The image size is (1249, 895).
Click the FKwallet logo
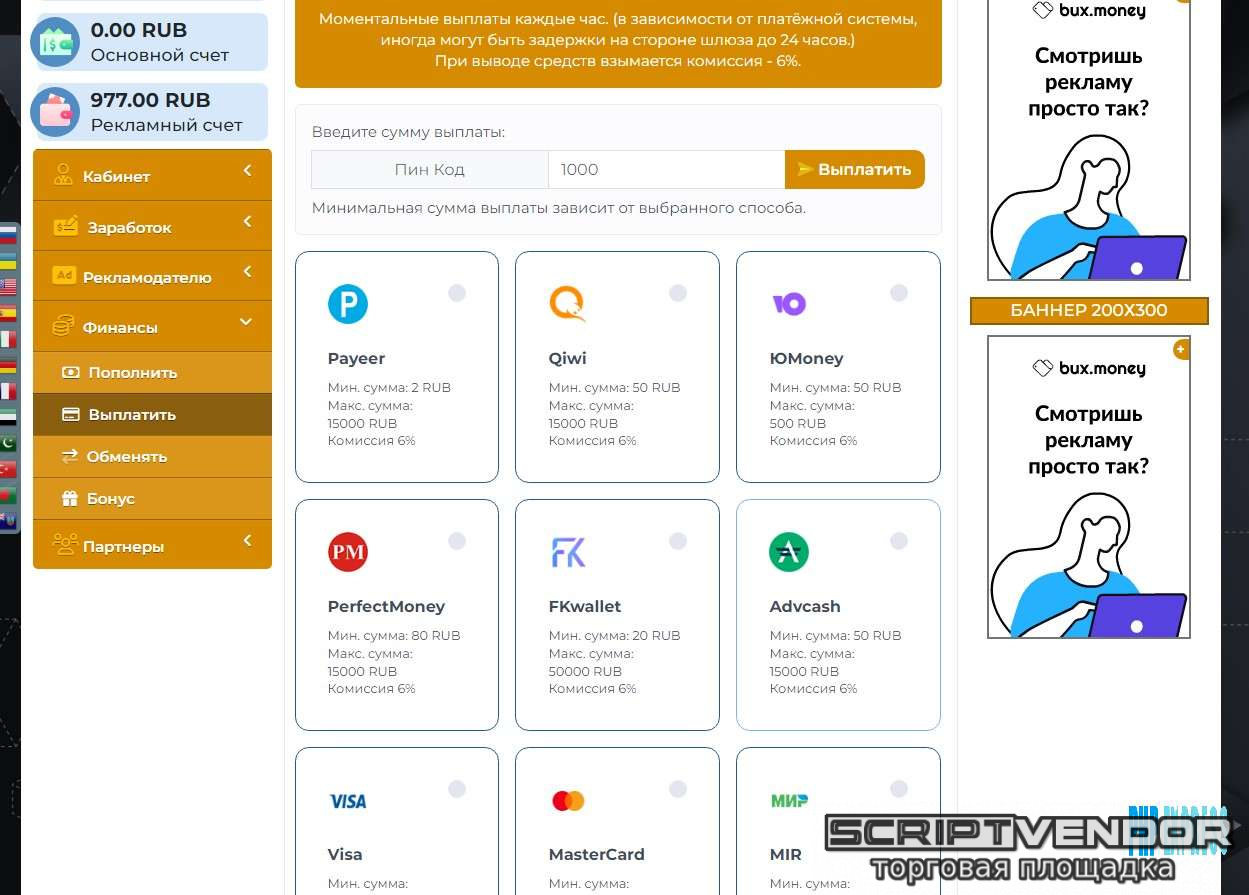tap(568, 552)
